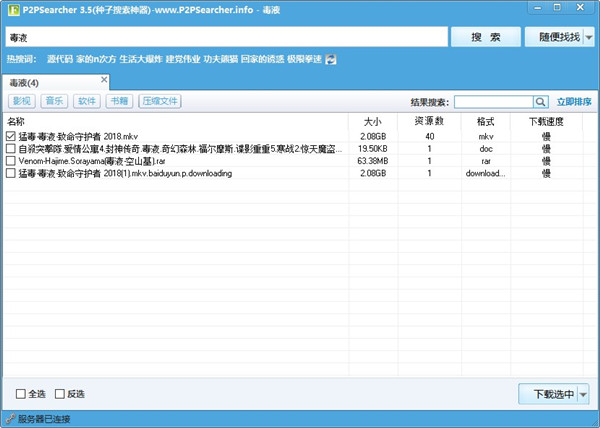
Task: Check the baiduyun.p.downloading result checkbox
Action: [11, 173]
